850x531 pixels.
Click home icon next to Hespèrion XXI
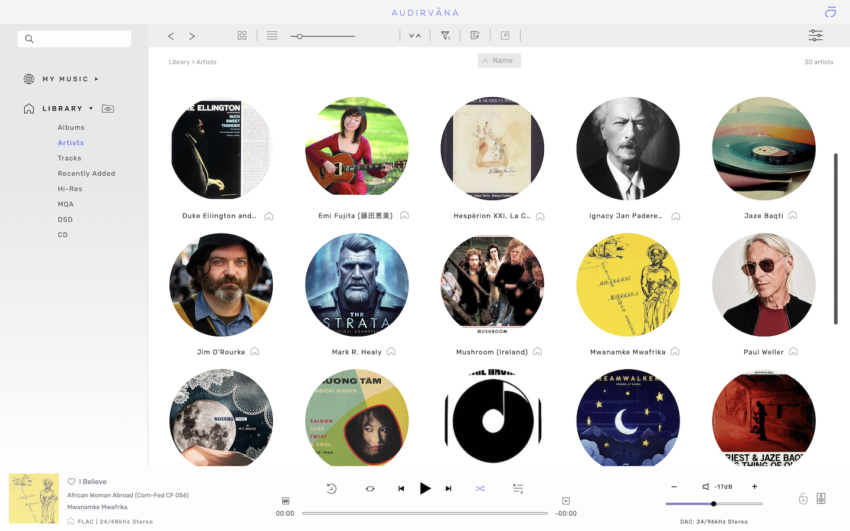point(540,216)
